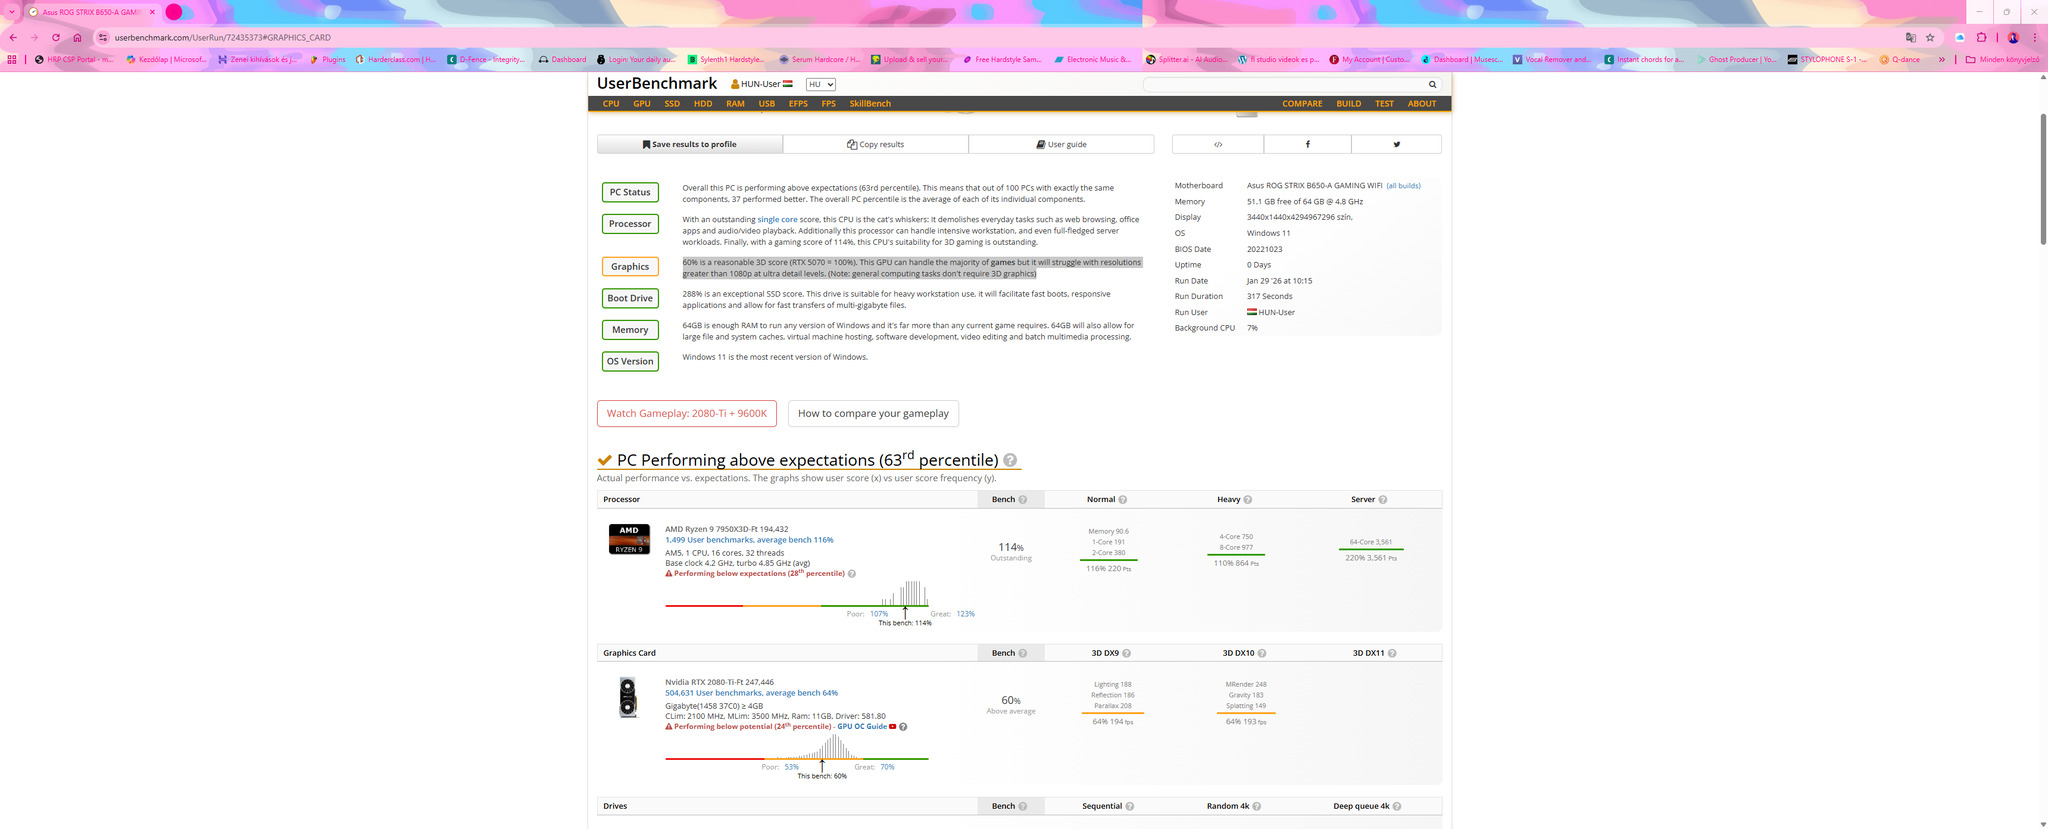Open Chrome profile avatar

coord(2014,37)
